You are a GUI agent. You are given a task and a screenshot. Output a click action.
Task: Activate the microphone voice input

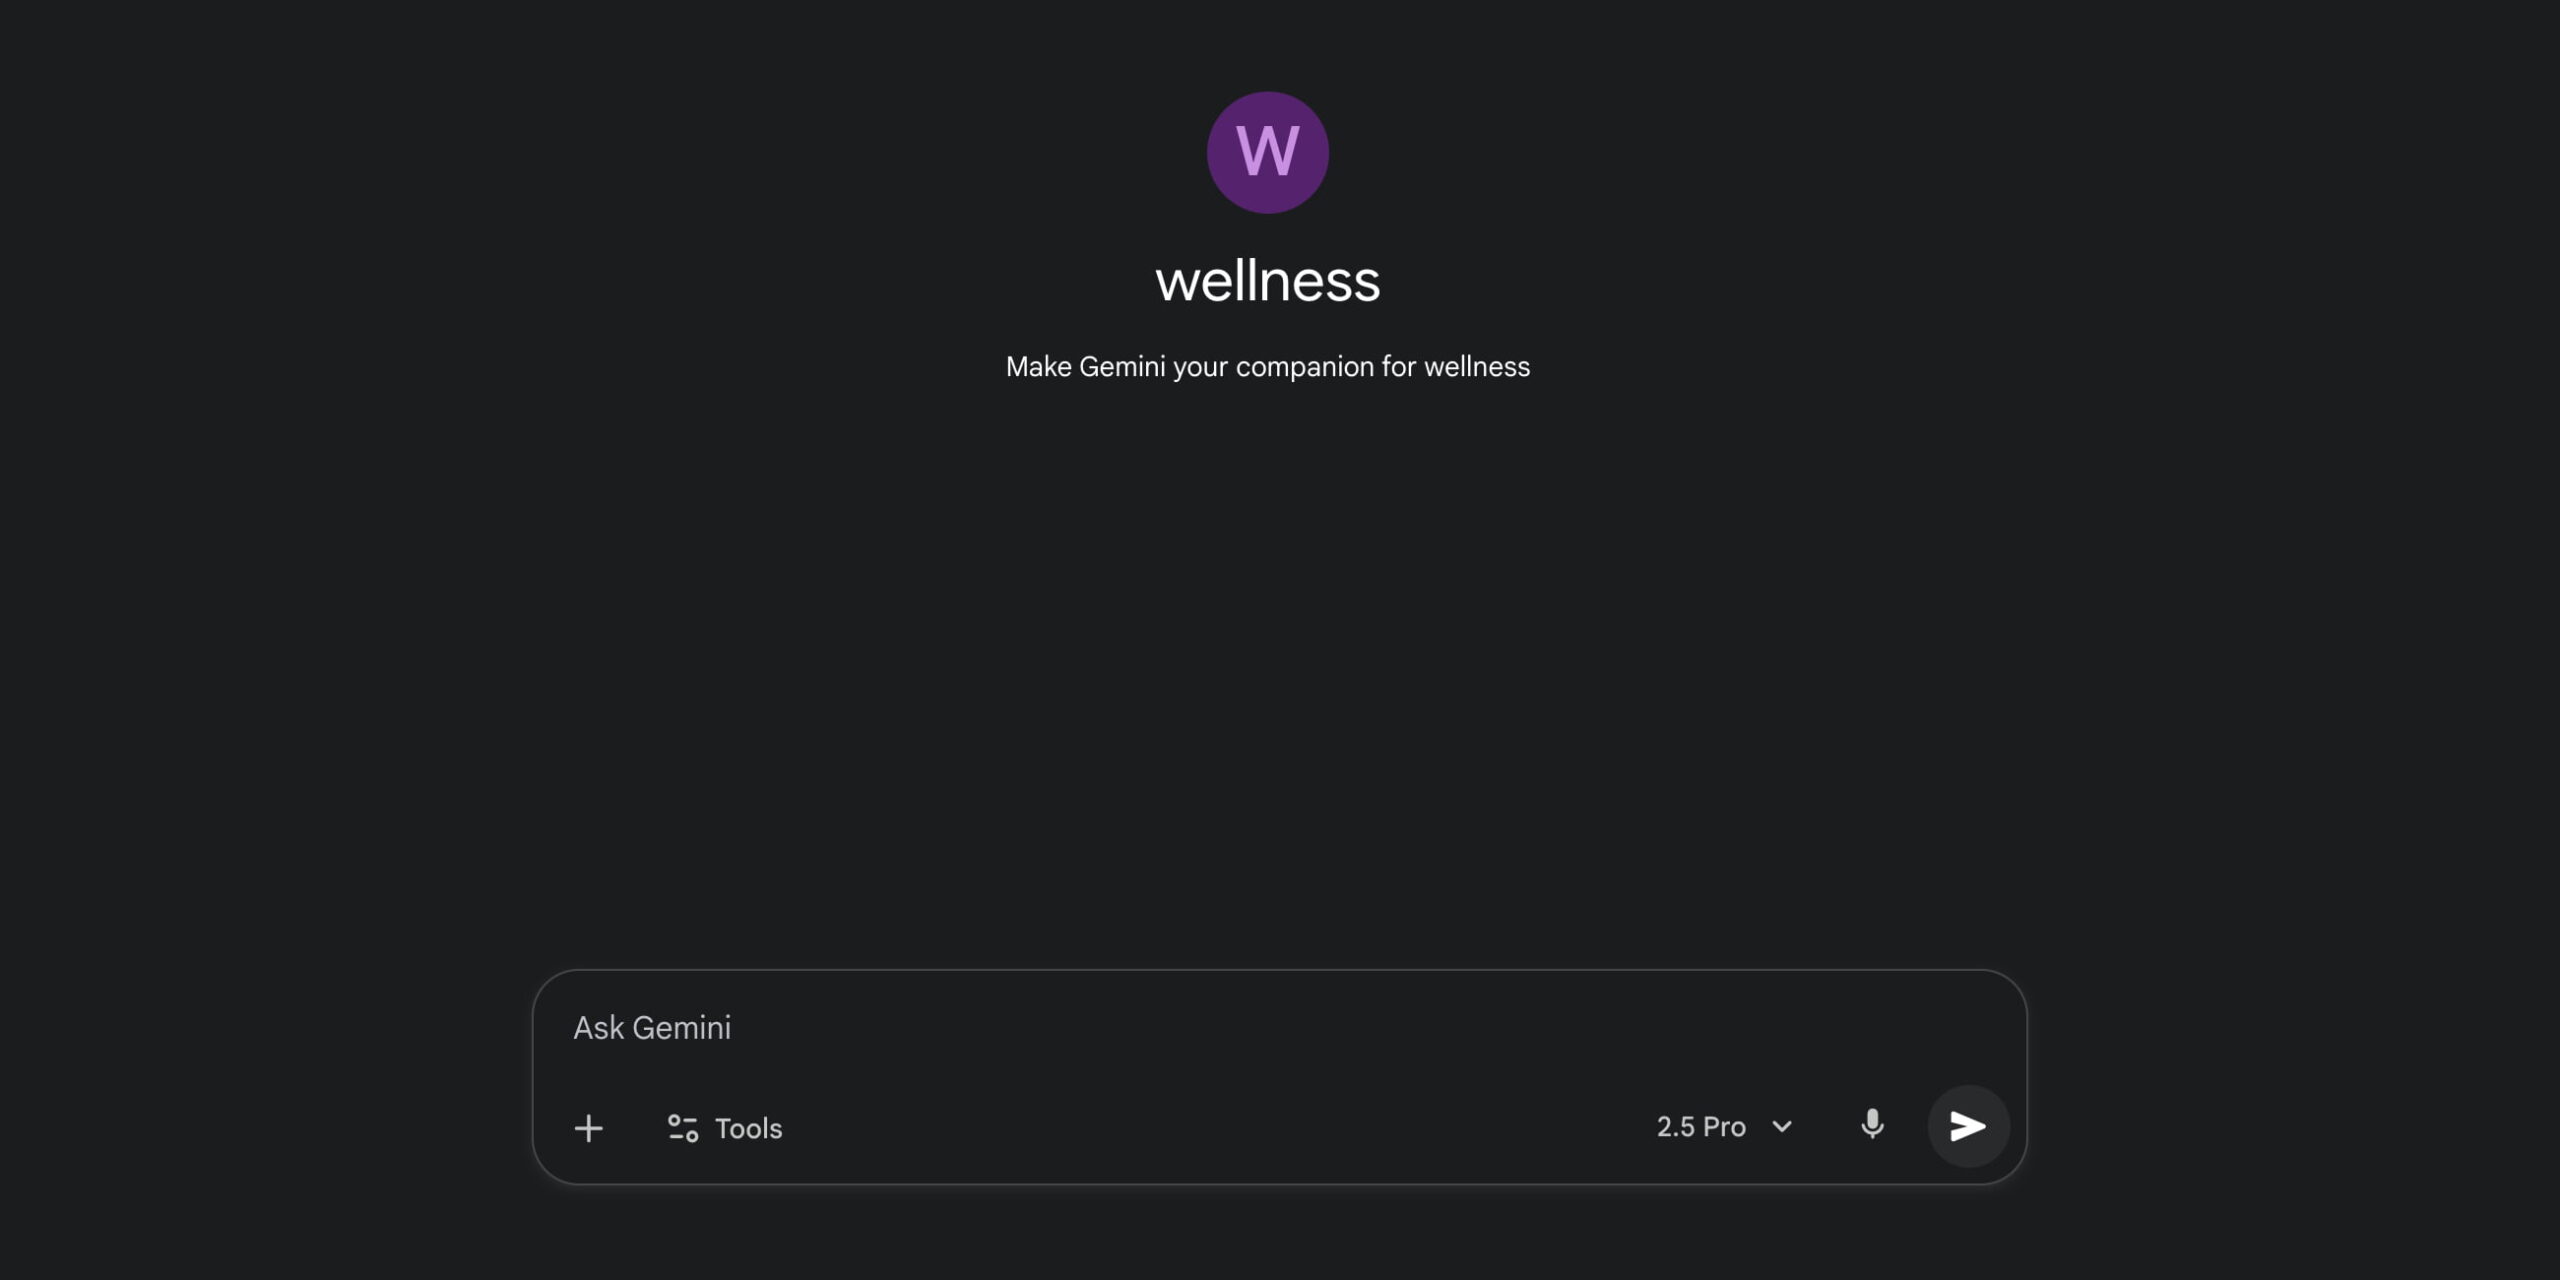(x=1872, y=1126)
